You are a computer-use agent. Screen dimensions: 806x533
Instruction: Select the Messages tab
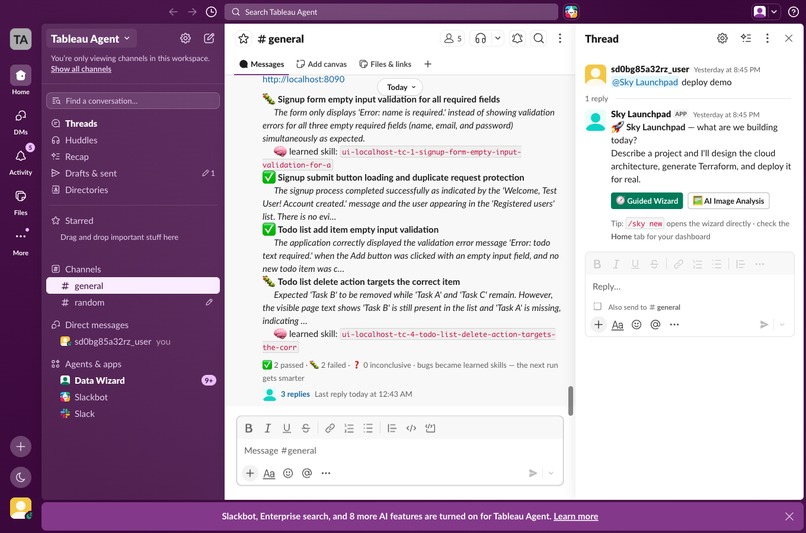tap(262, 64)
